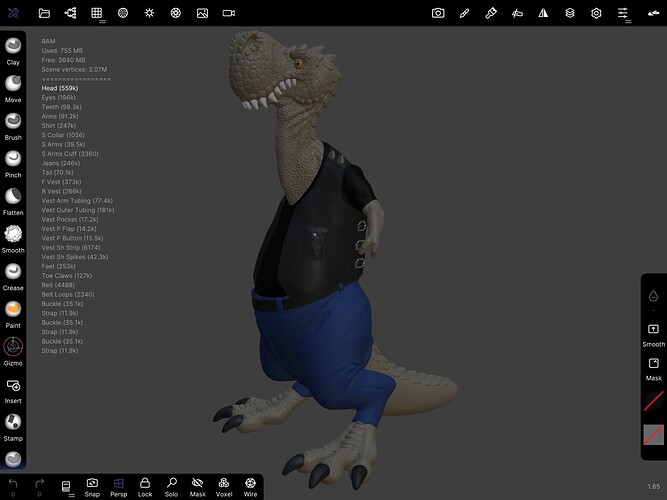
Task: Select Shirt (247k) in object list
Action: coord(59,126)
